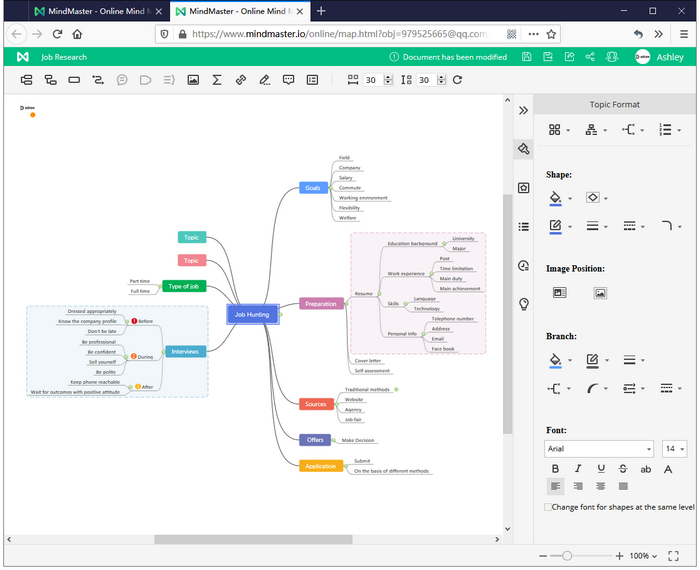The height and width of the screenshot is (570, 700).
Task: Open the Arial font family dropdown
Action: pos(598,449)
